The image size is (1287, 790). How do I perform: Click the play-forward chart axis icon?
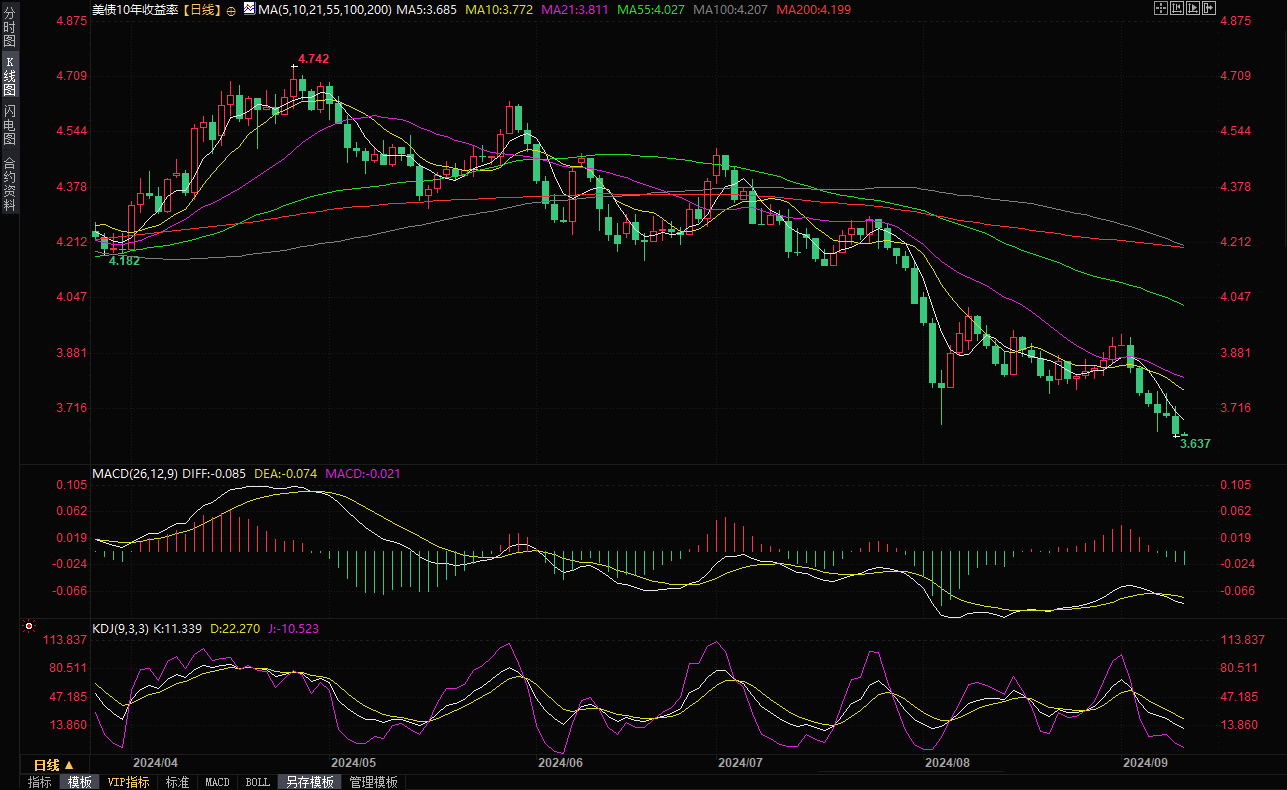pyautogui.click(x=1192, y=8)
